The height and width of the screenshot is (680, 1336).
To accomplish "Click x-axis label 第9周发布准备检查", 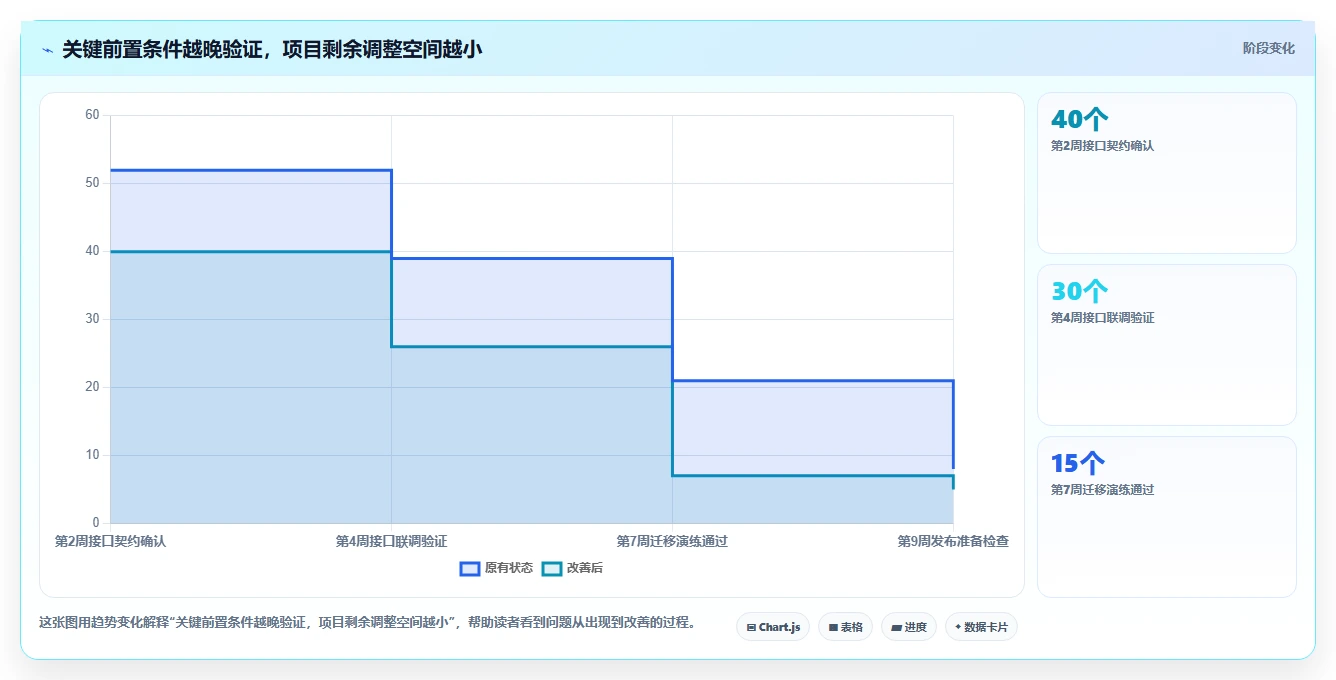I will (x=953, y=541).
